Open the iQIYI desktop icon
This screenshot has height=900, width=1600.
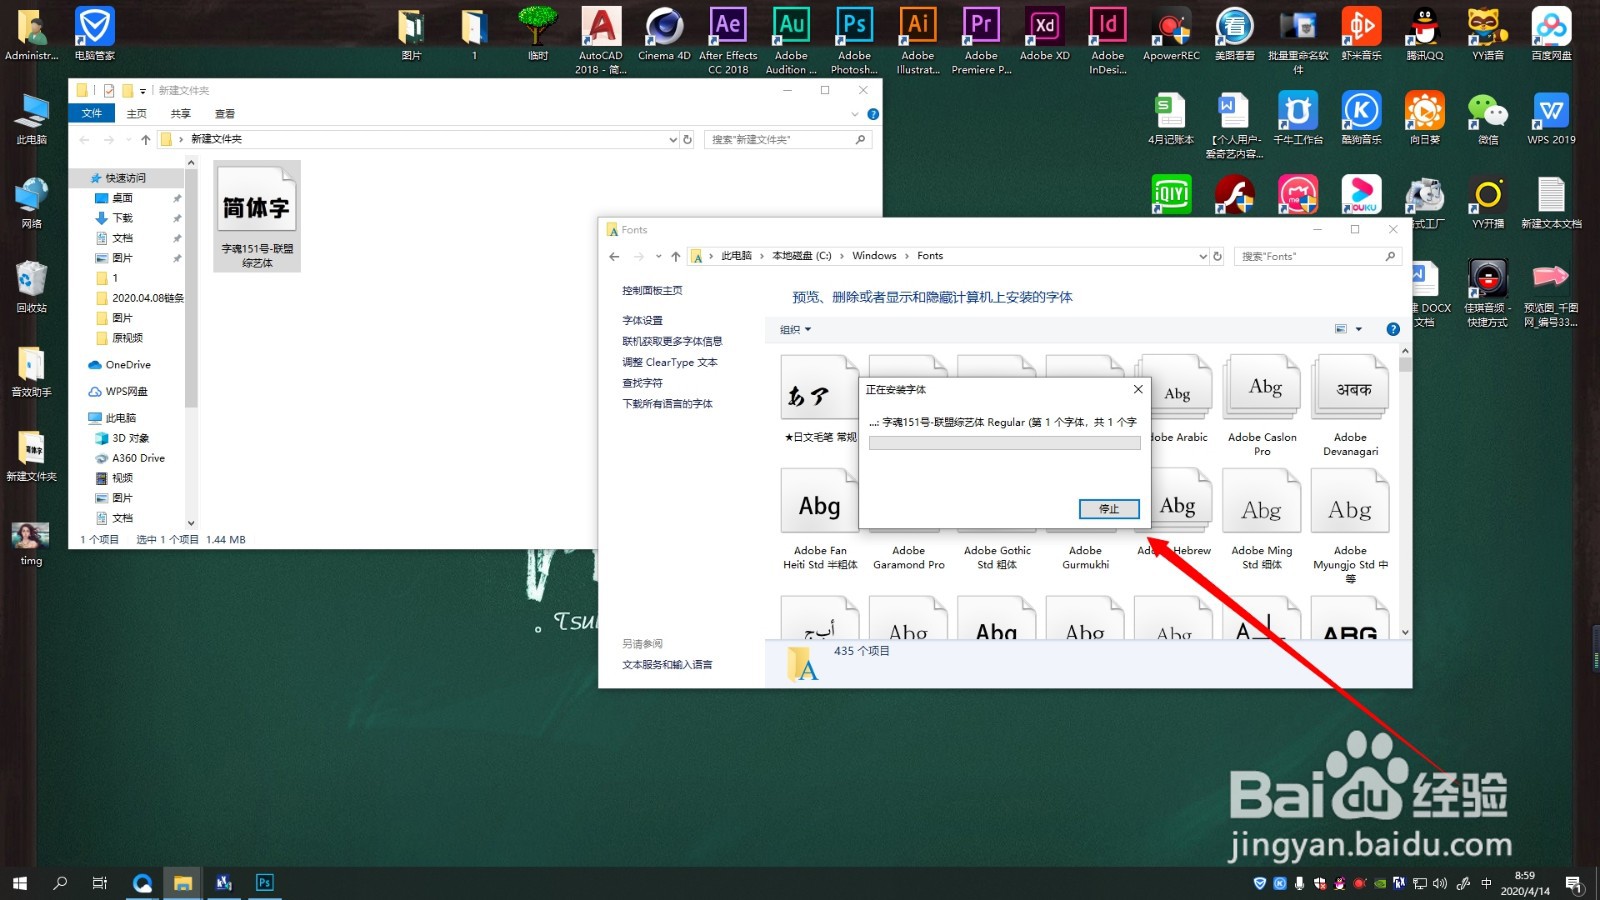pyautogui.click(x=1171, y=194)
